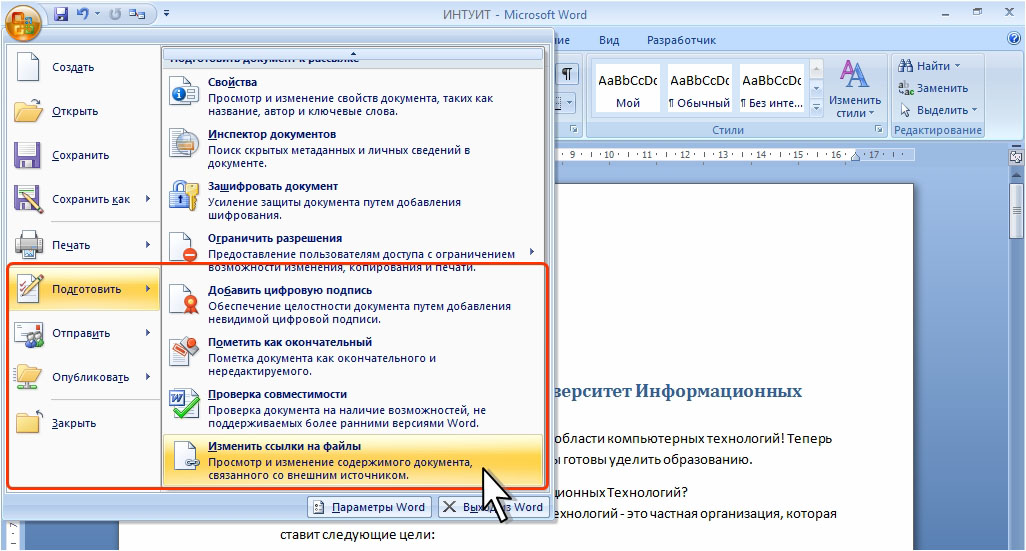Click the Выход из Word button
1026x551 pixels.
tap(493, 507)
